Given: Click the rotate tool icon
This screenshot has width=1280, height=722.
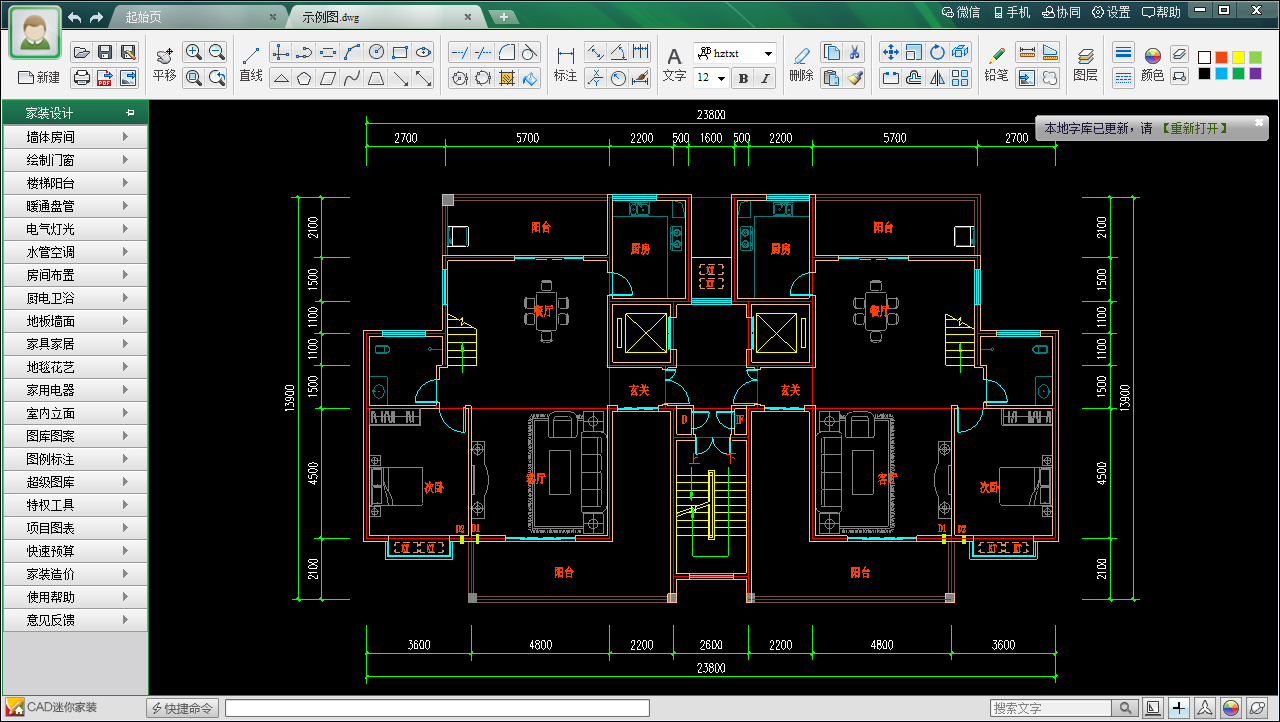Looking at the screenshot, I should pos(937,52).
